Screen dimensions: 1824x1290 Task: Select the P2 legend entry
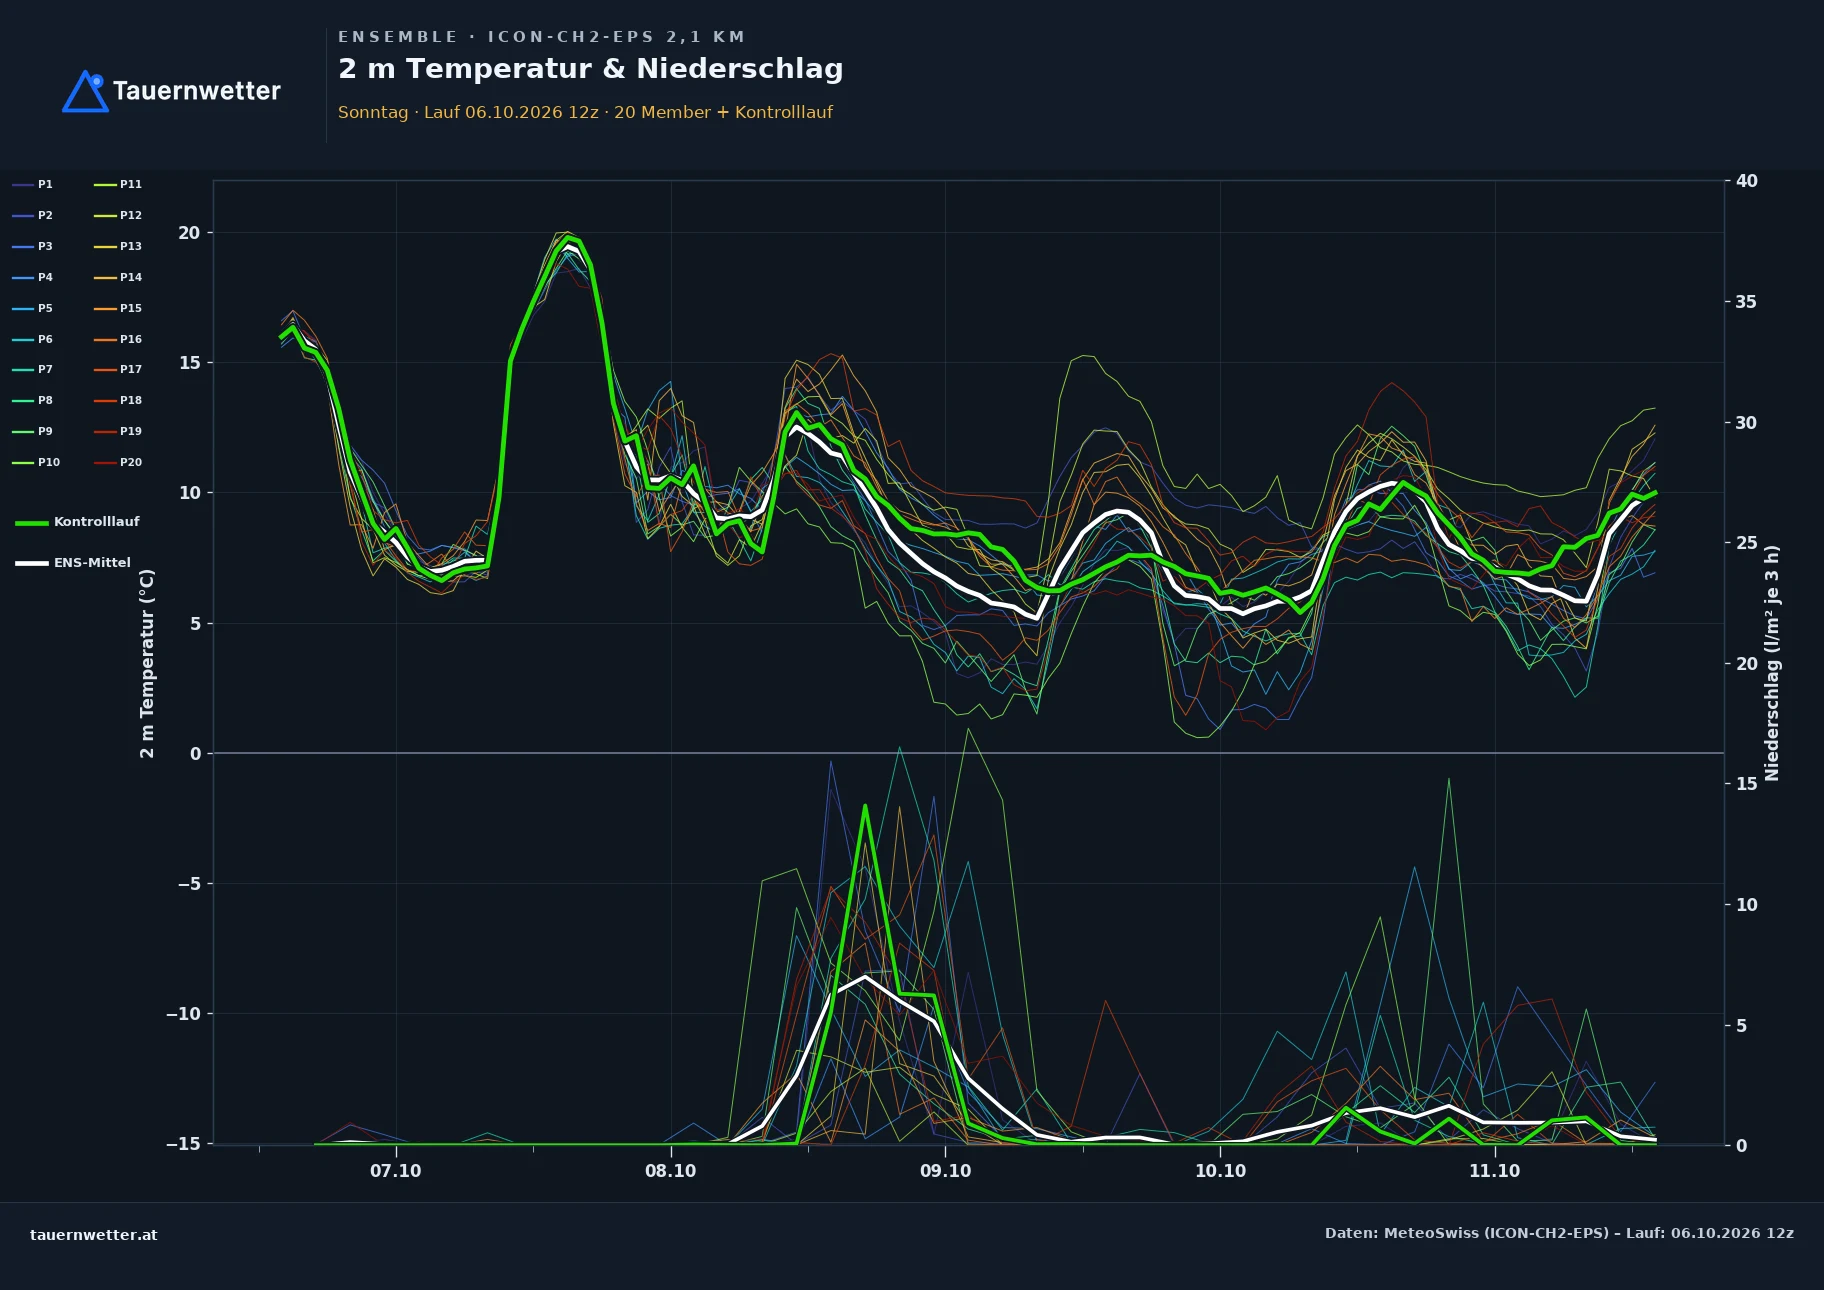pyautogui.click(x=33, y=215)
